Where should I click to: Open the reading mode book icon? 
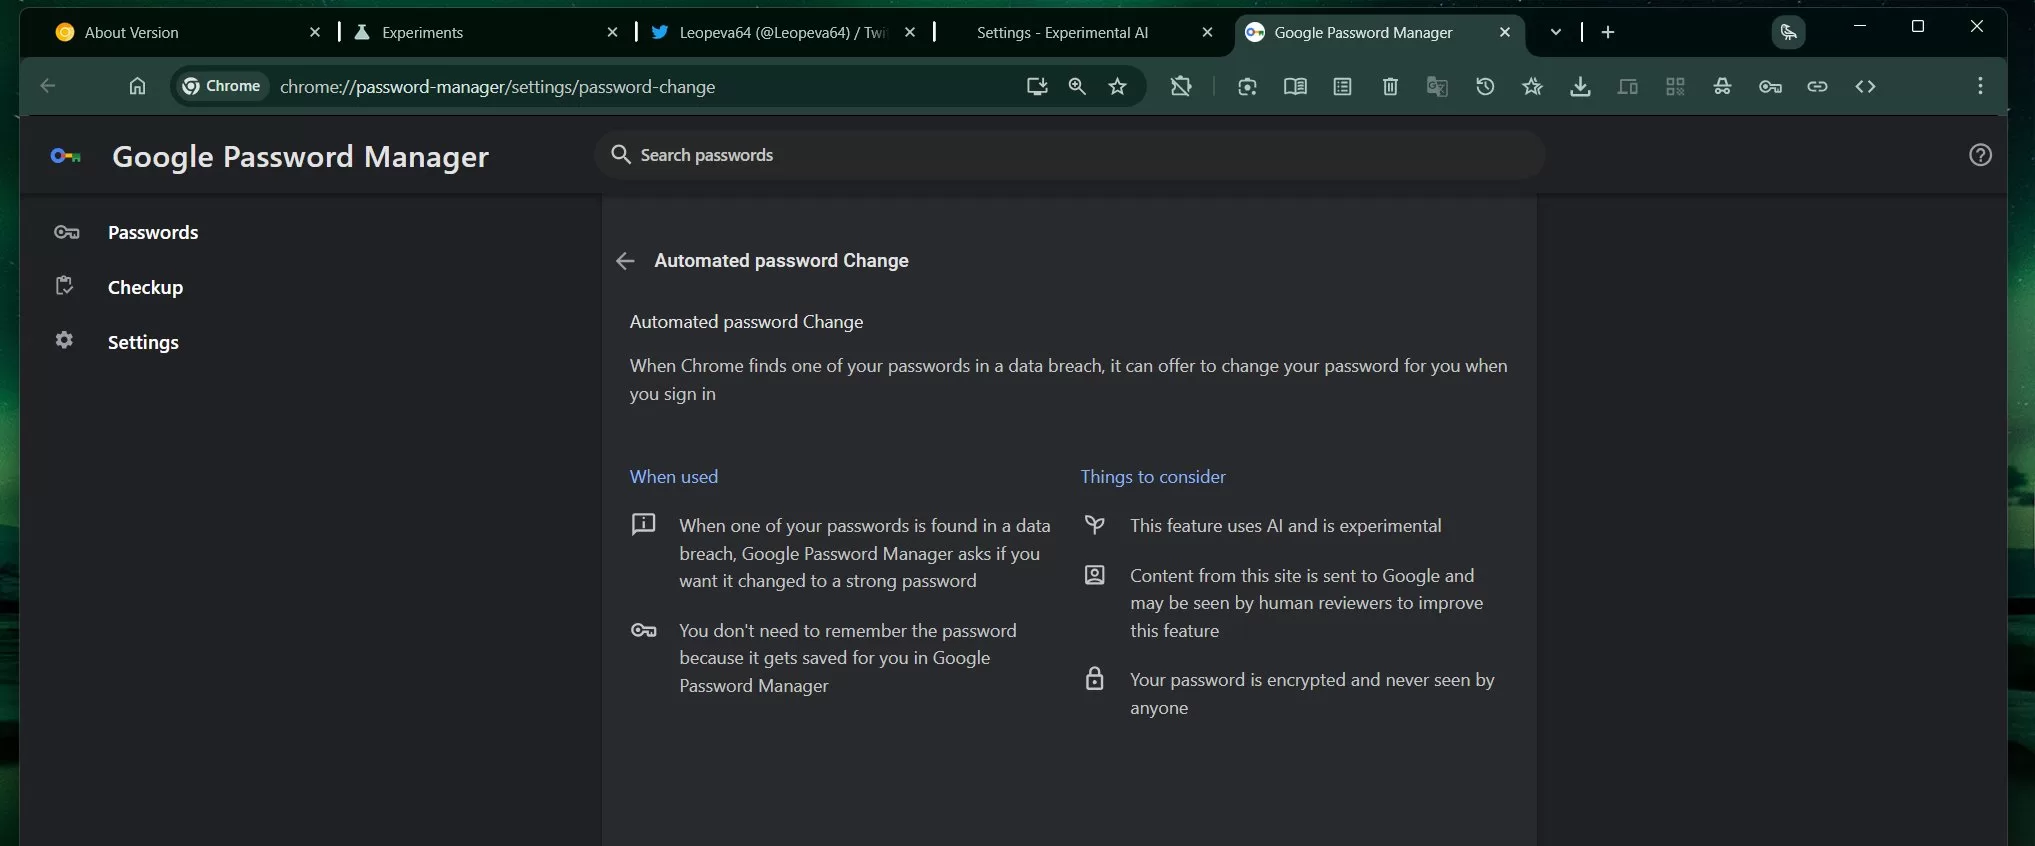1295,87
